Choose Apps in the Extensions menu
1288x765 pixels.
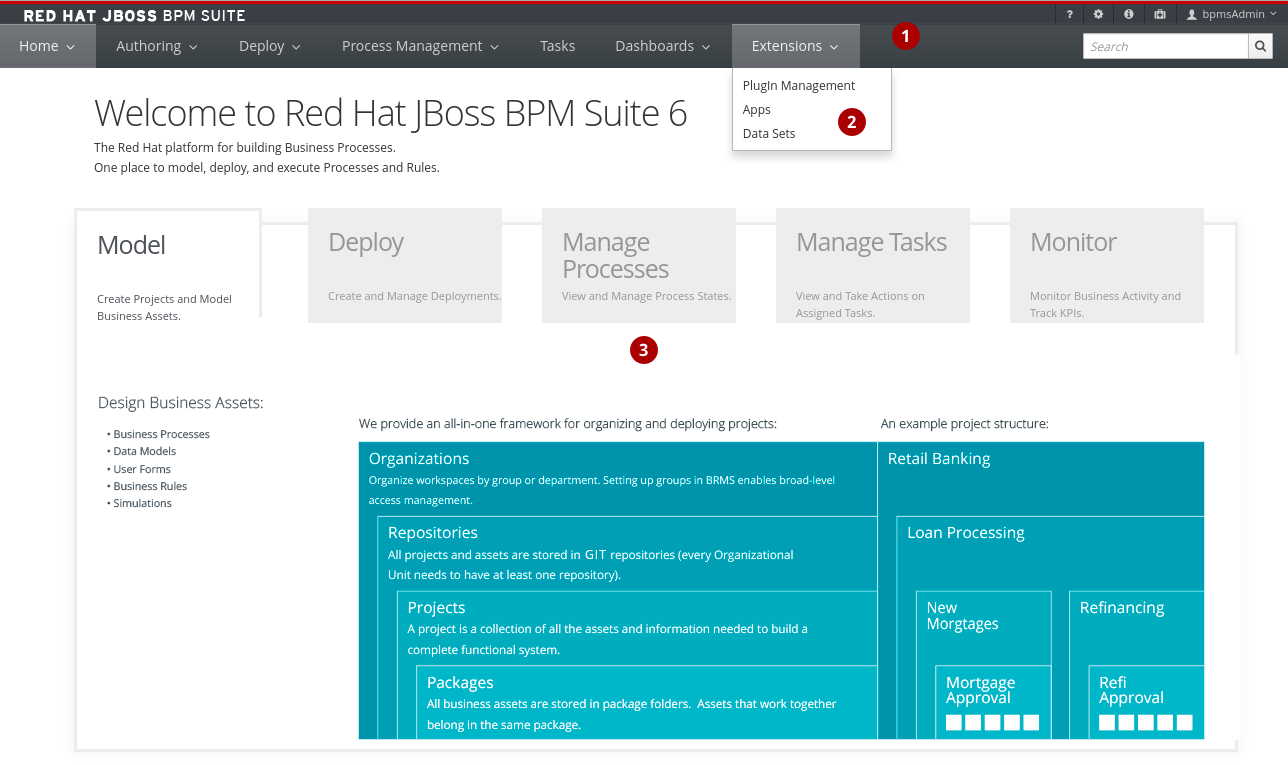click(x=757, y=110)
